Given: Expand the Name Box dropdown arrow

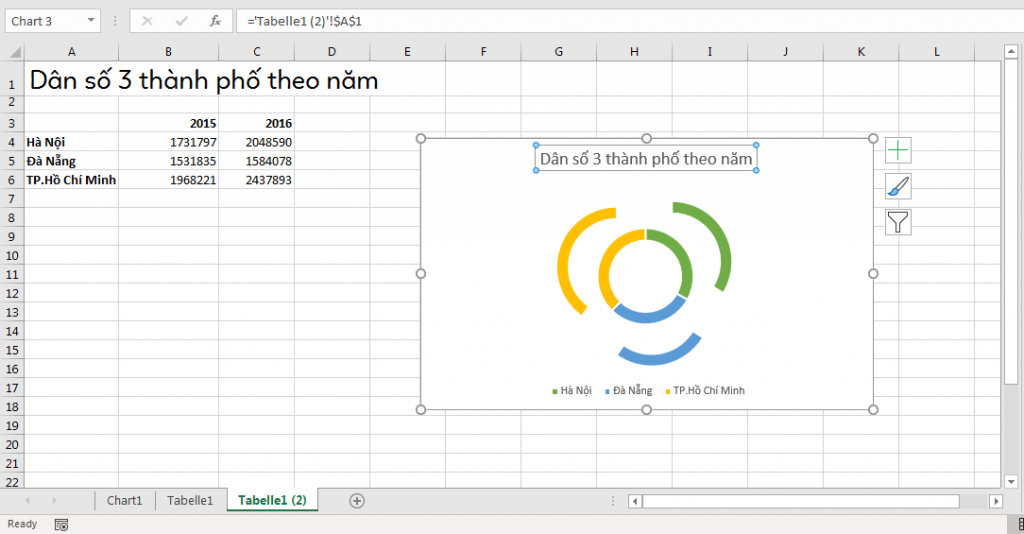Looking at the screenshot, I should click(x=92, y=20).
